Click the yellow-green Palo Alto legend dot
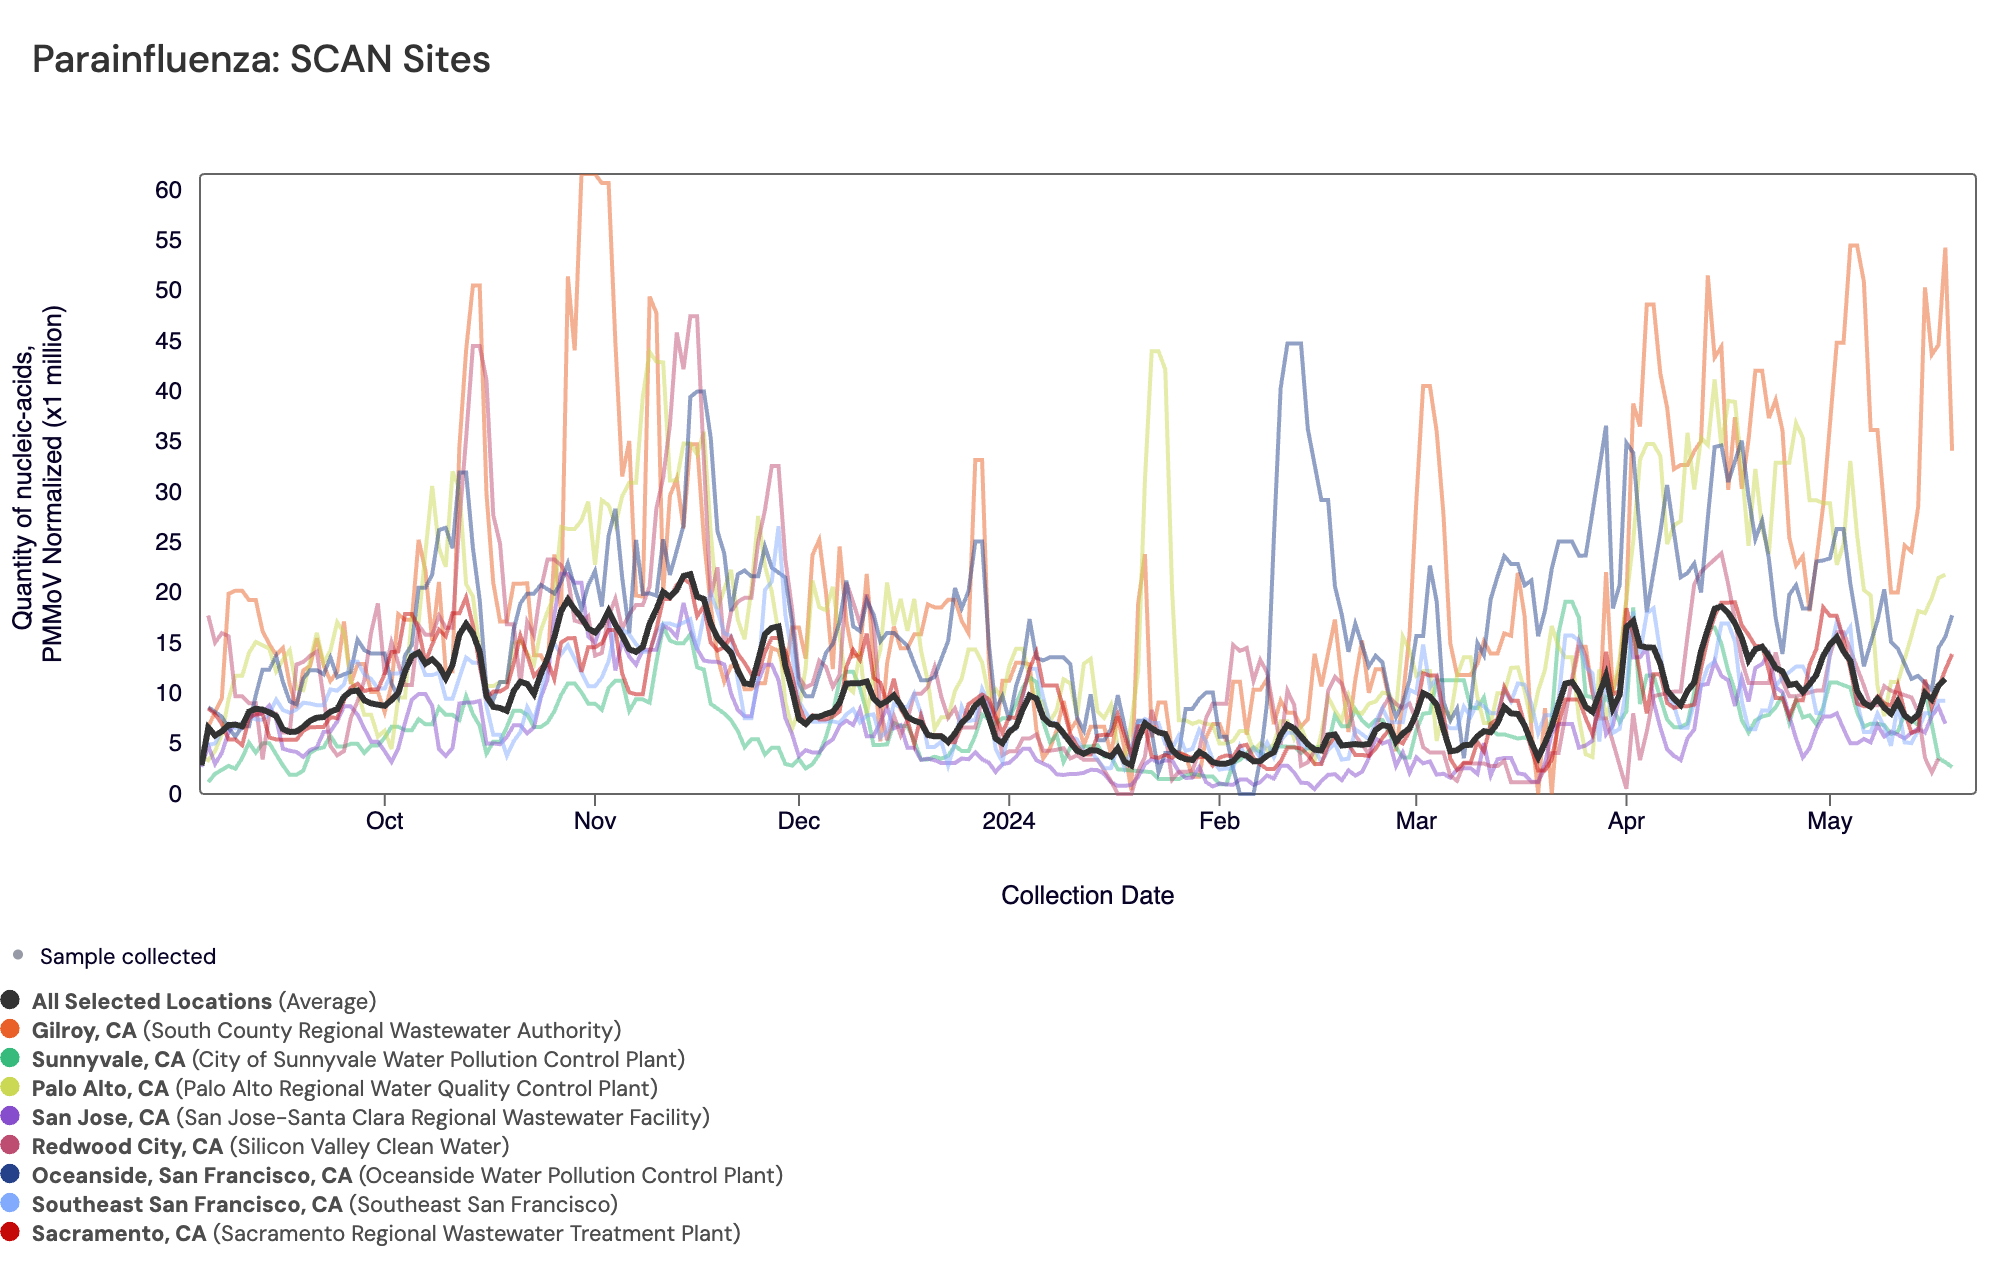The height and width of the screenshot is (1262, 2016). coord(10,1087)
